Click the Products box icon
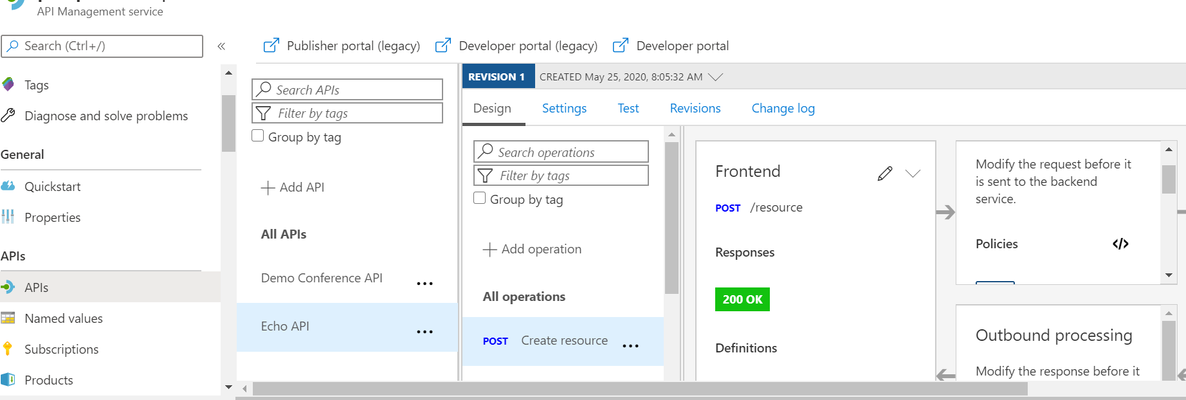 coord(8,380)
